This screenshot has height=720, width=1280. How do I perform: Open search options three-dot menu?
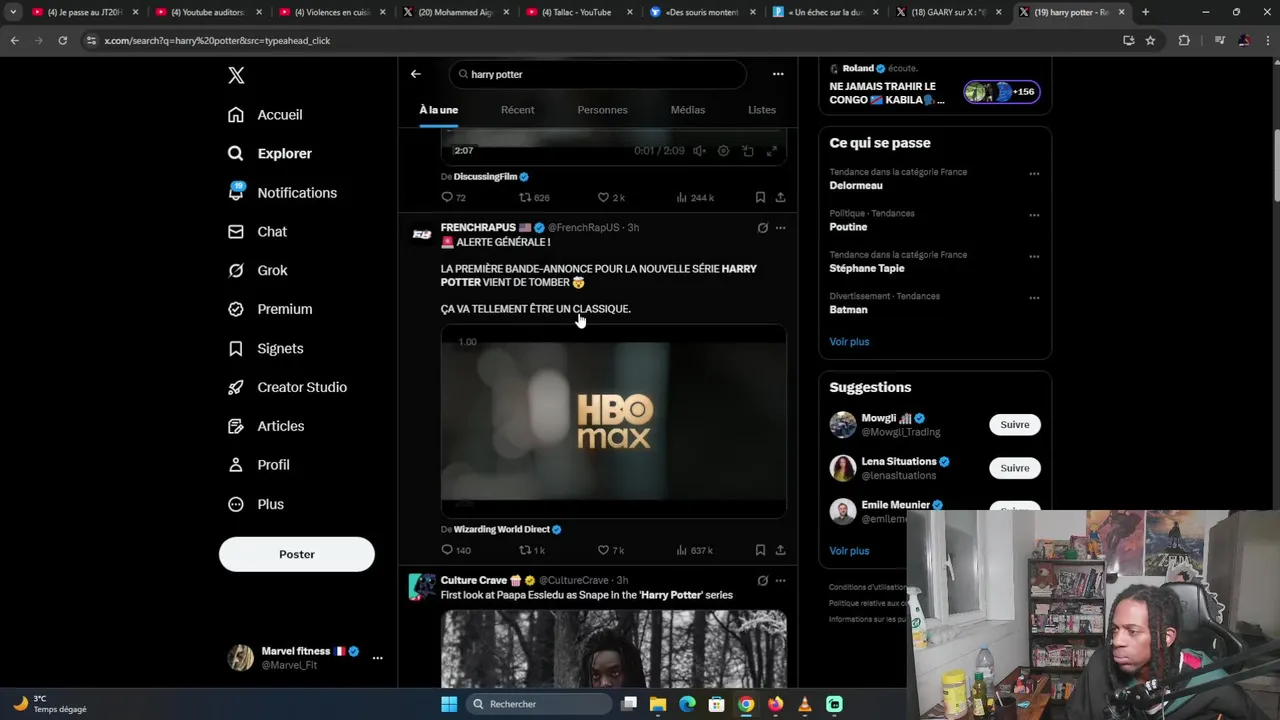(x=778, y=74)
